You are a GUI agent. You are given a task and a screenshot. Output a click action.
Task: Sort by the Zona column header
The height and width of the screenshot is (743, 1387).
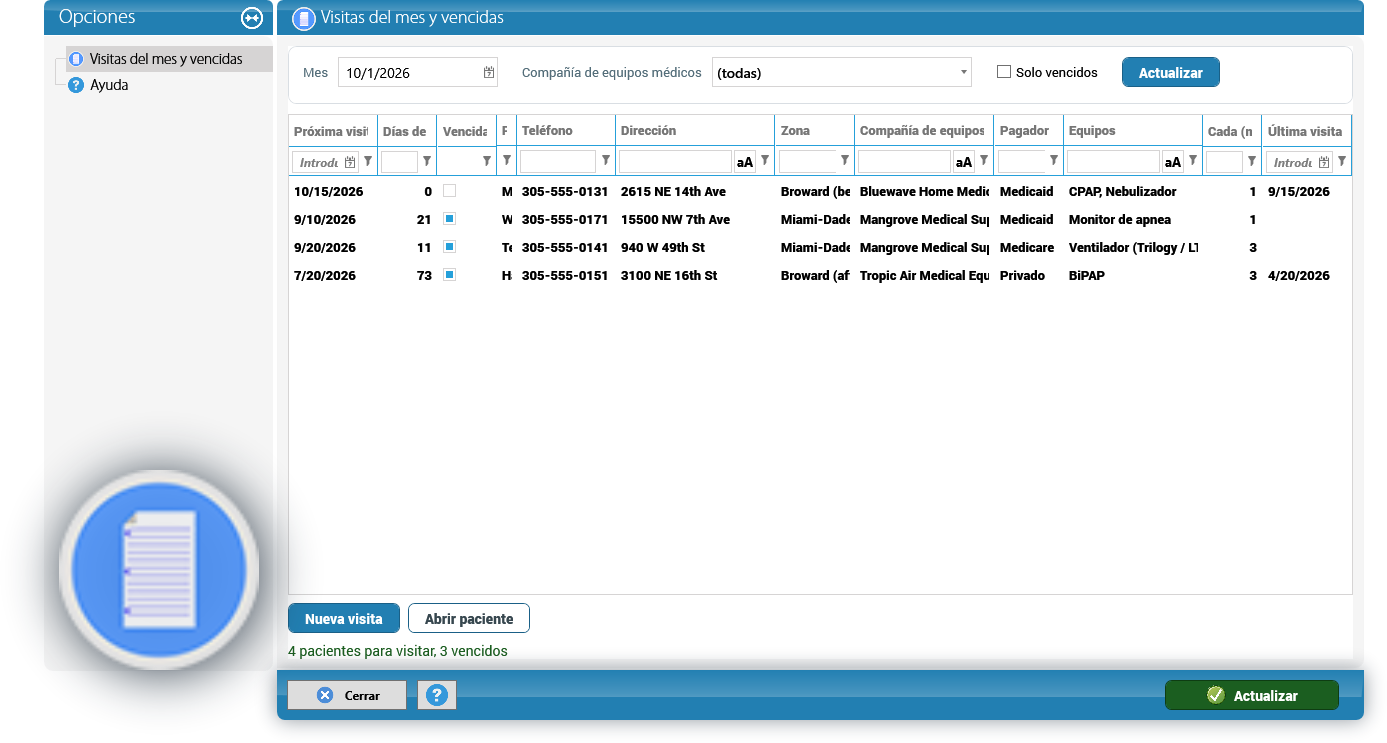tap(814, 131)
